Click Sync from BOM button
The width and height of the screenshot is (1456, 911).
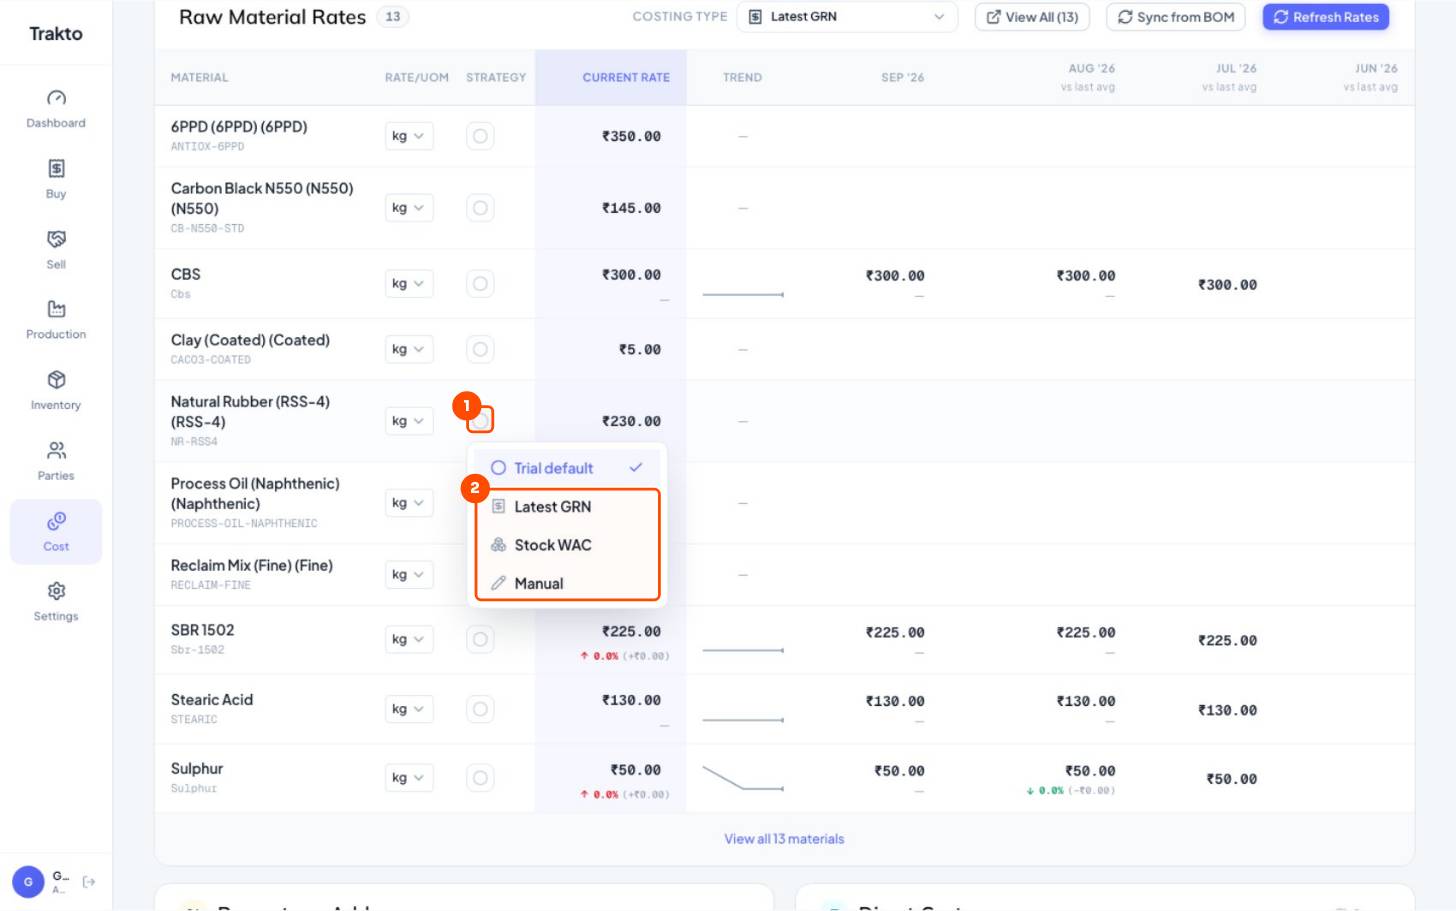1176,17
